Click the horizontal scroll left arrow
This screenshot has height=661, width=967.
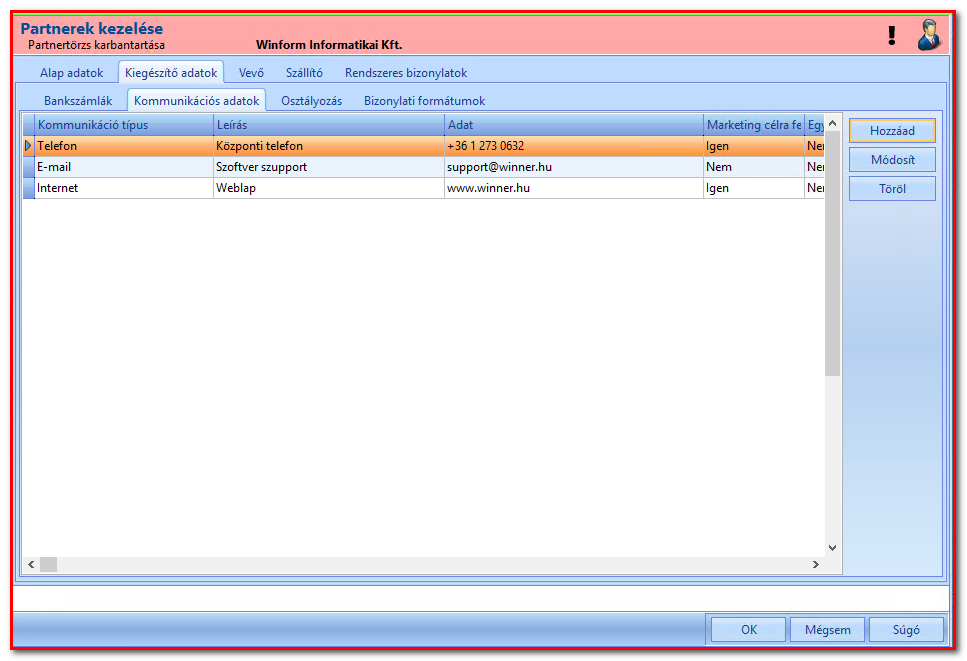[31, 564]
